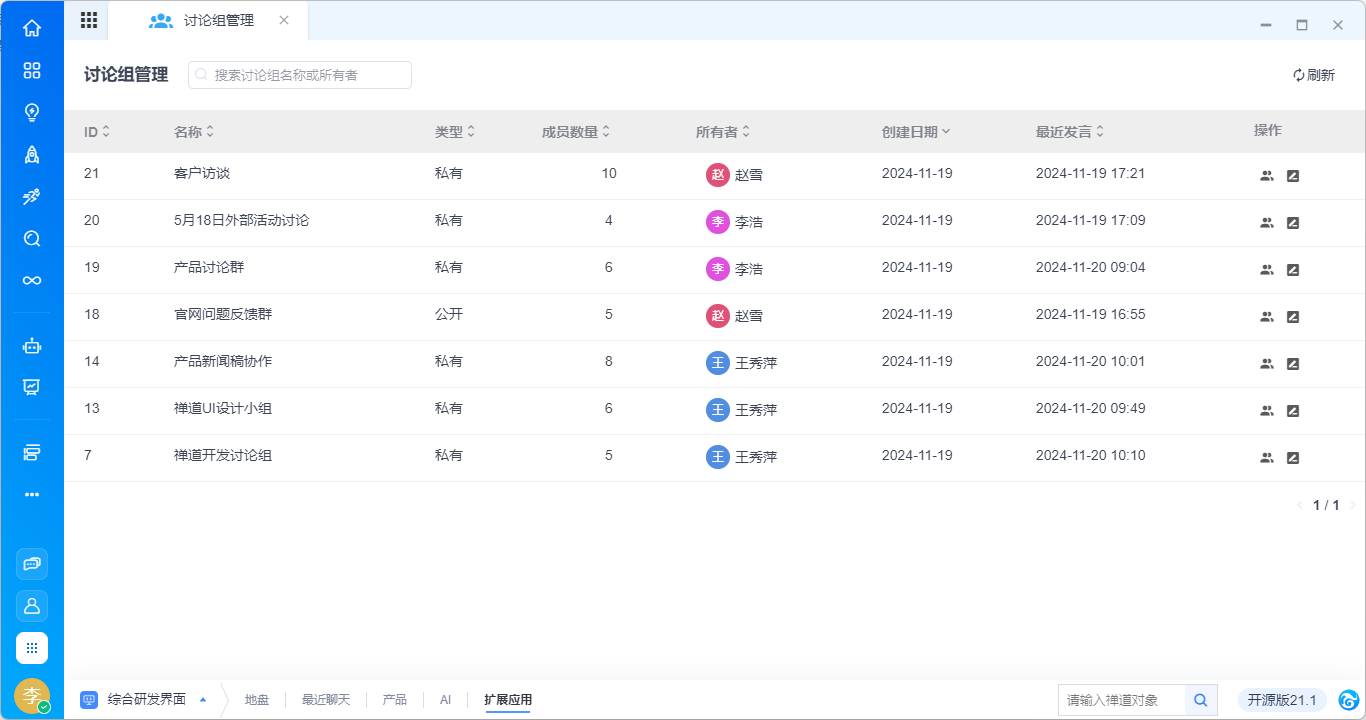Close the 讨论组管理 tab

click(x=284, y=20)
